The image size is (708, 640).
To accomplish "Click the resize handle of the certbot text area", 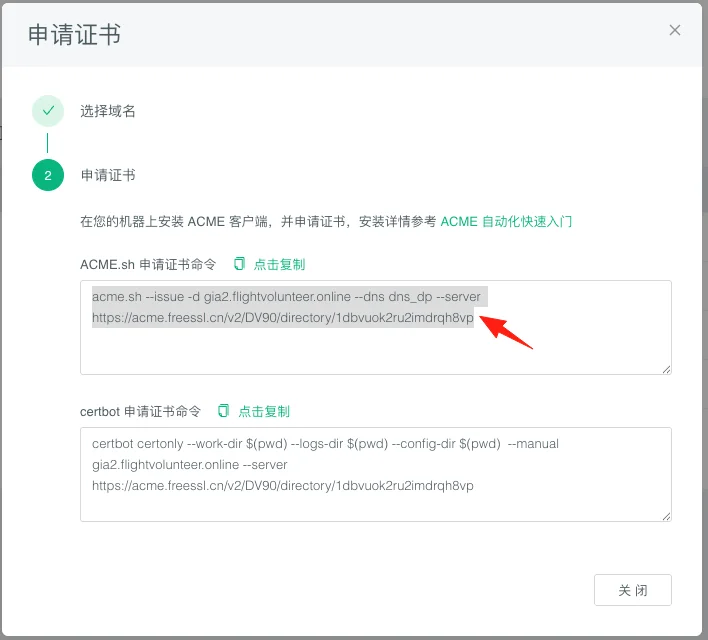I will 666,516.
